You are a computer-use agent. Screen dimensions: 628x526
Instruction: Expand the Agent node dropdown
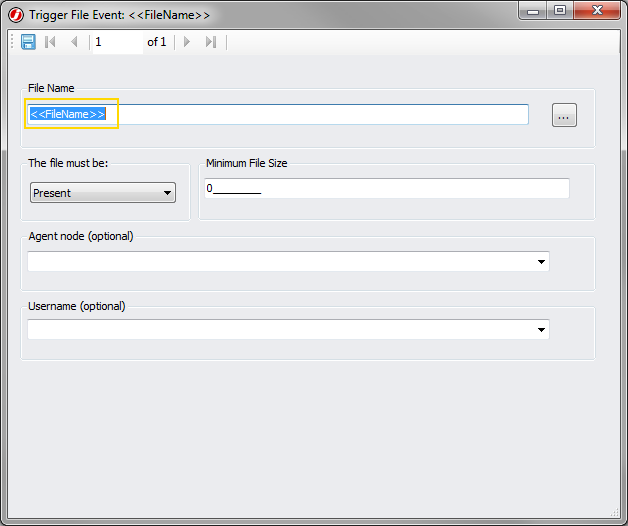541,262
